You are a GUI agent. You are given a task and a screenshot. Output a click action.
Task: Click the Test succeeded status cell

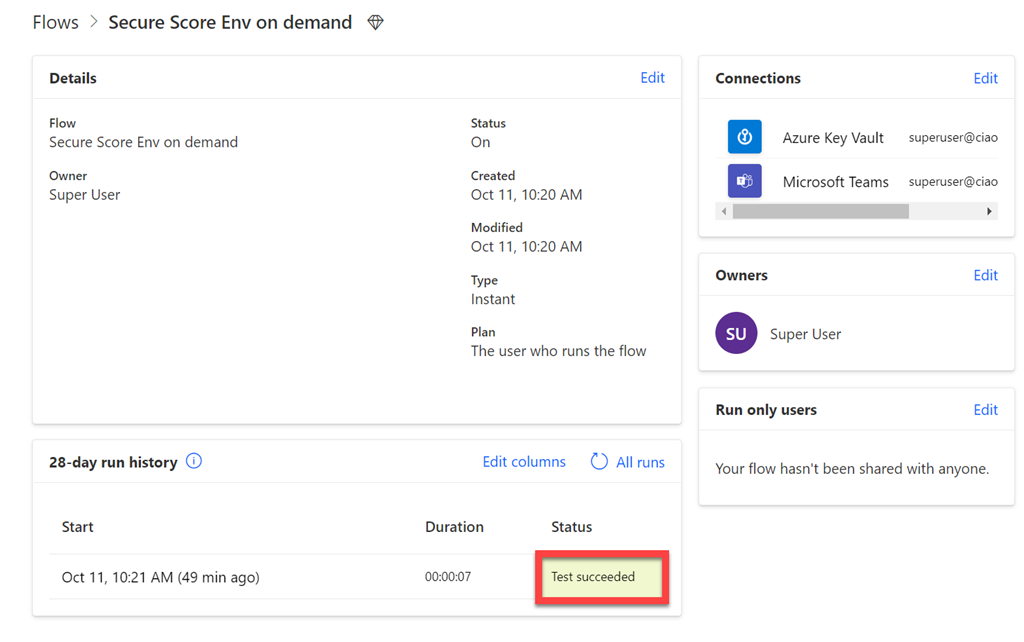click(x=601, y=577)
